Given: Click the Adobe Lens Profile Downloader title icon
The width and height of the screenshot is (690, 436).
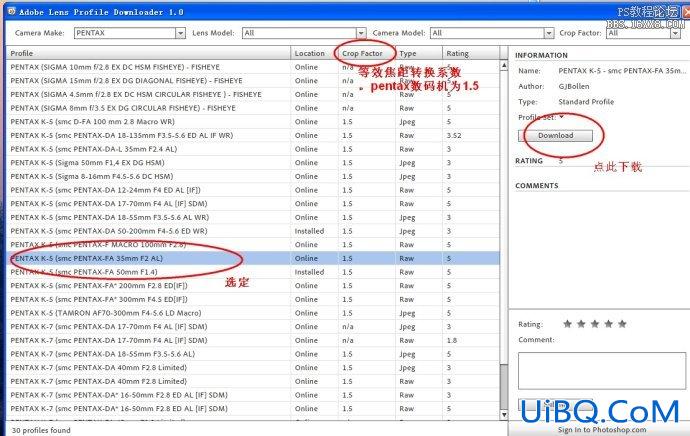Looking at the screenshot, I should pyautogui.click(x=11, y=11).
